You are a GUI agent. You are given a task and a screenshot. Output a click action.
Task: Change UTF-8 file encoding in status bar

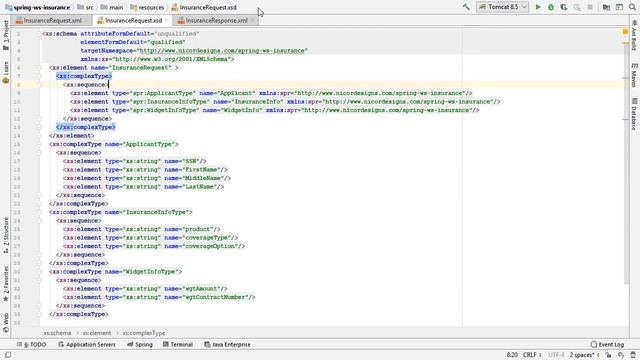[556, 355]
